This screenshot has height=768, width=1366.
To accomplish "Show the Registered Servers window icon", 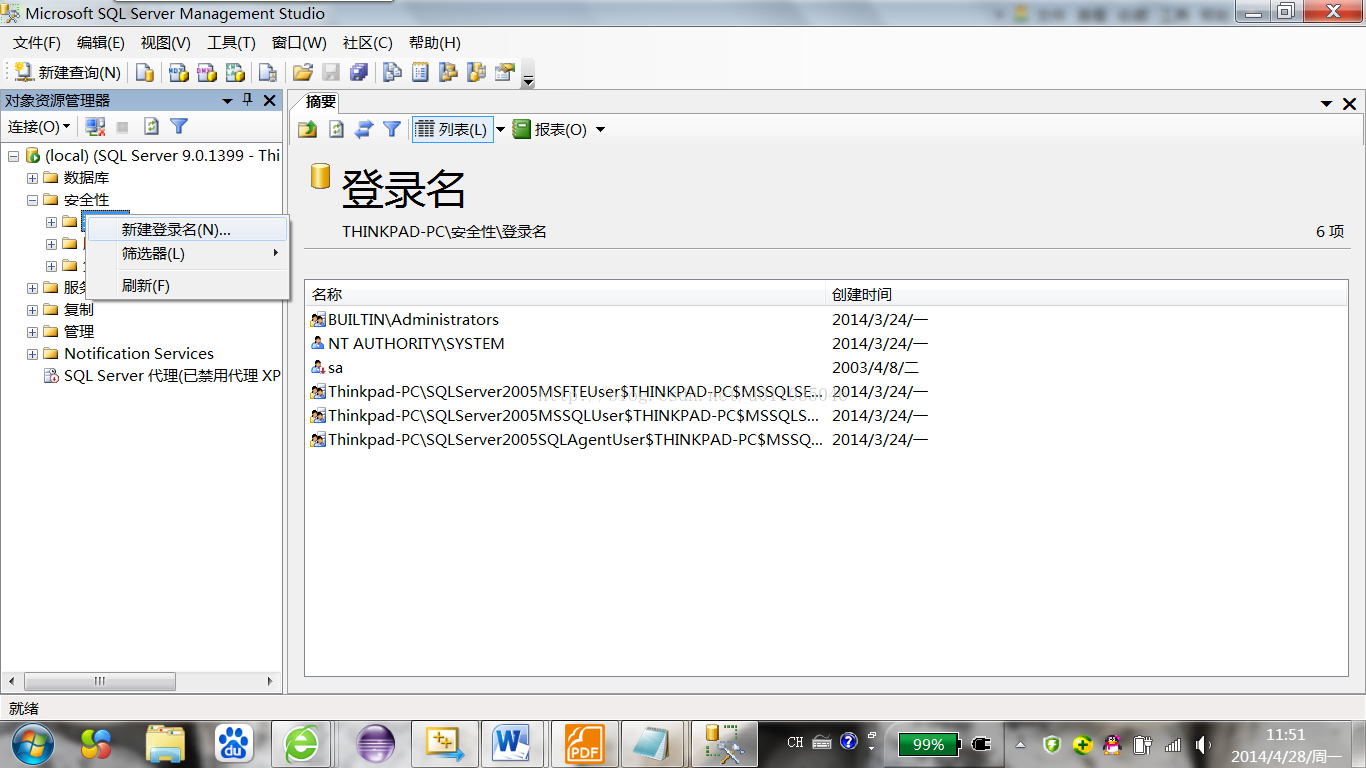I will click(392, 72).
